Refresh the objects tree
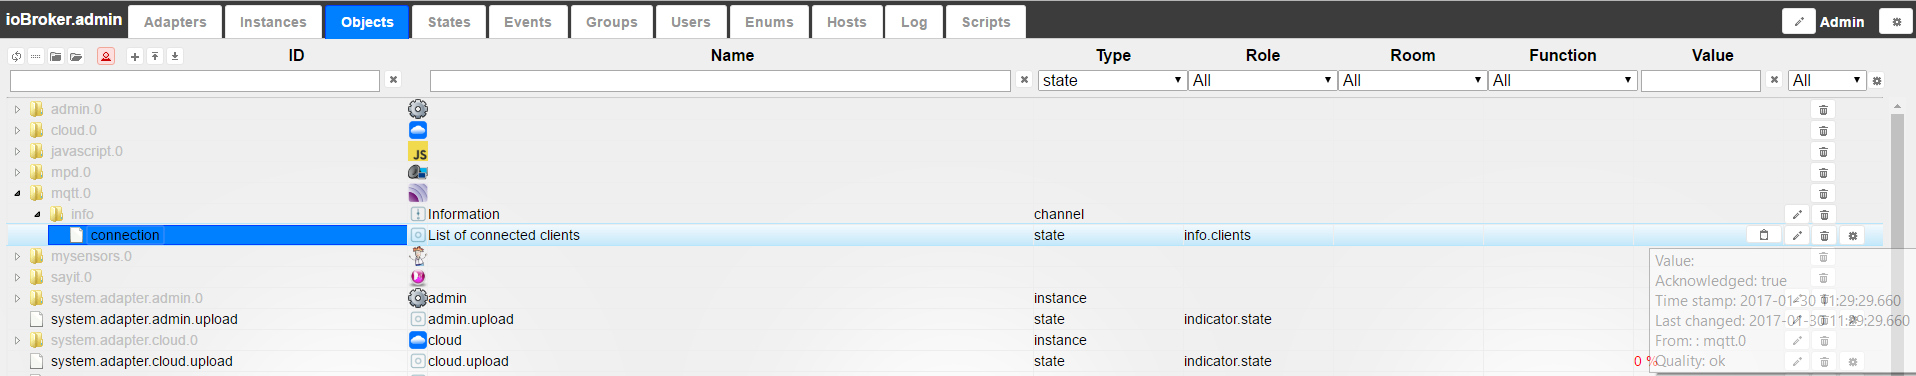This screenshot has width=1916, height=376. (16, 56)
